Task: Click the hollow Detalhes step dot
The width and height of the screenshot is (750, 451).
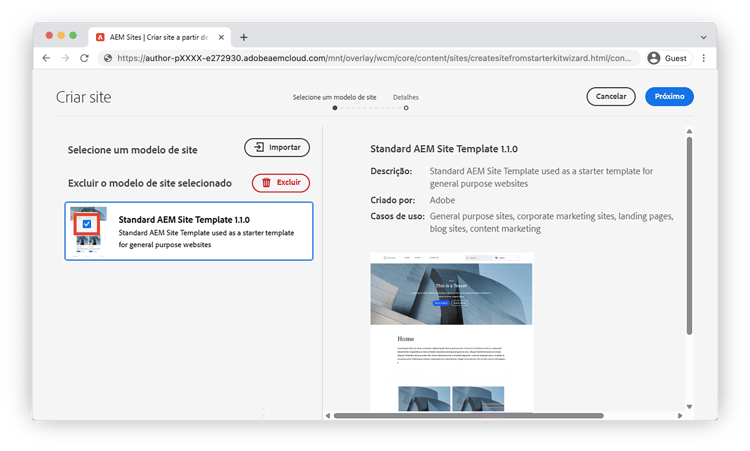Action: [406, 108]
